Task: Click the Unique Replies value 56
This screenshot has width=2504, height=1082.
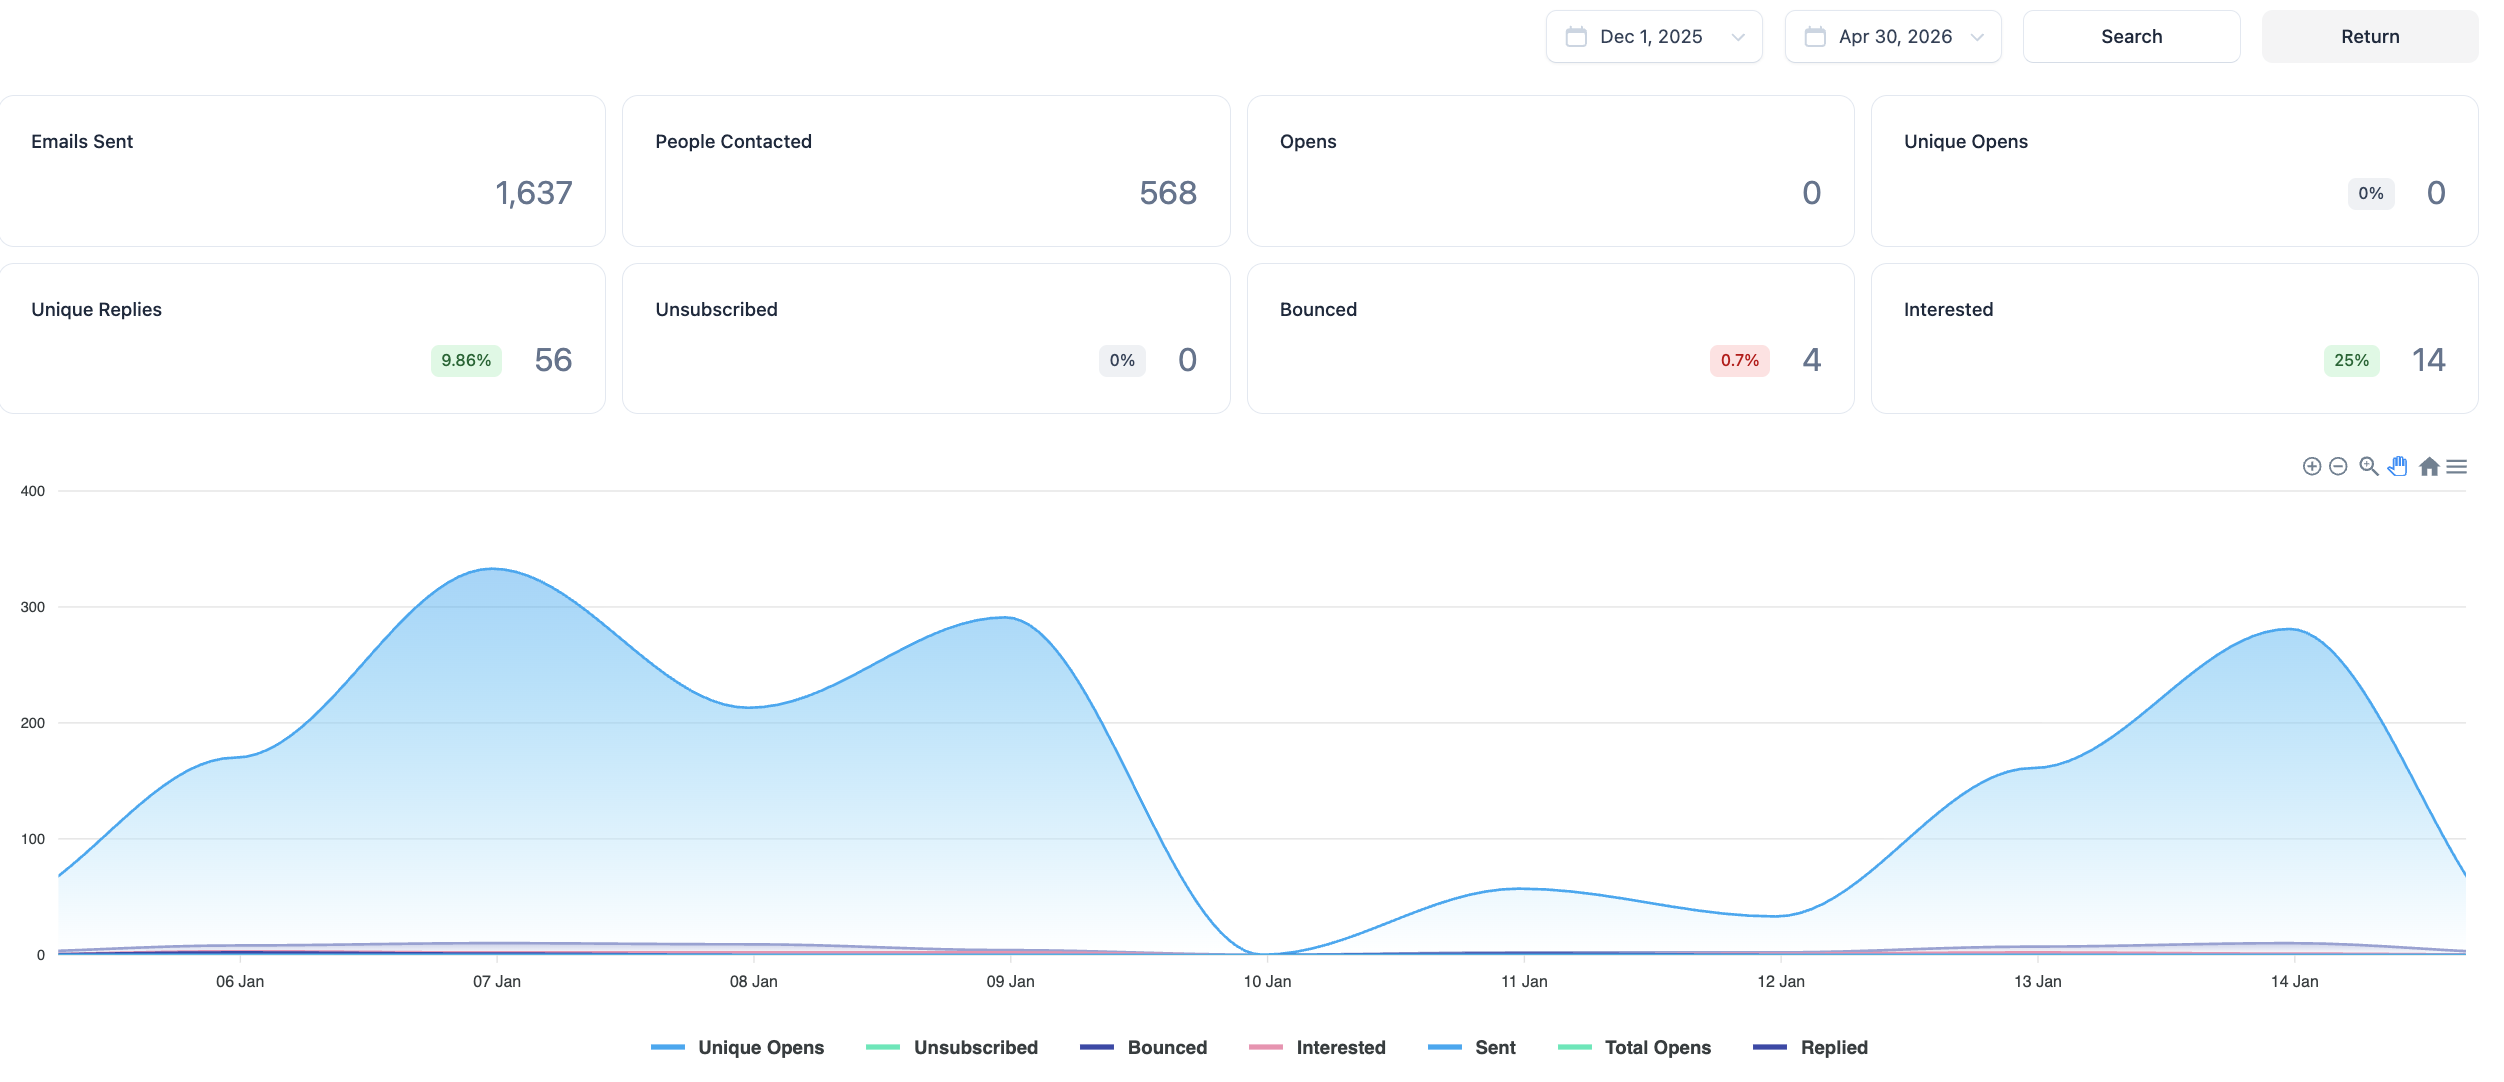Action: 553,360
